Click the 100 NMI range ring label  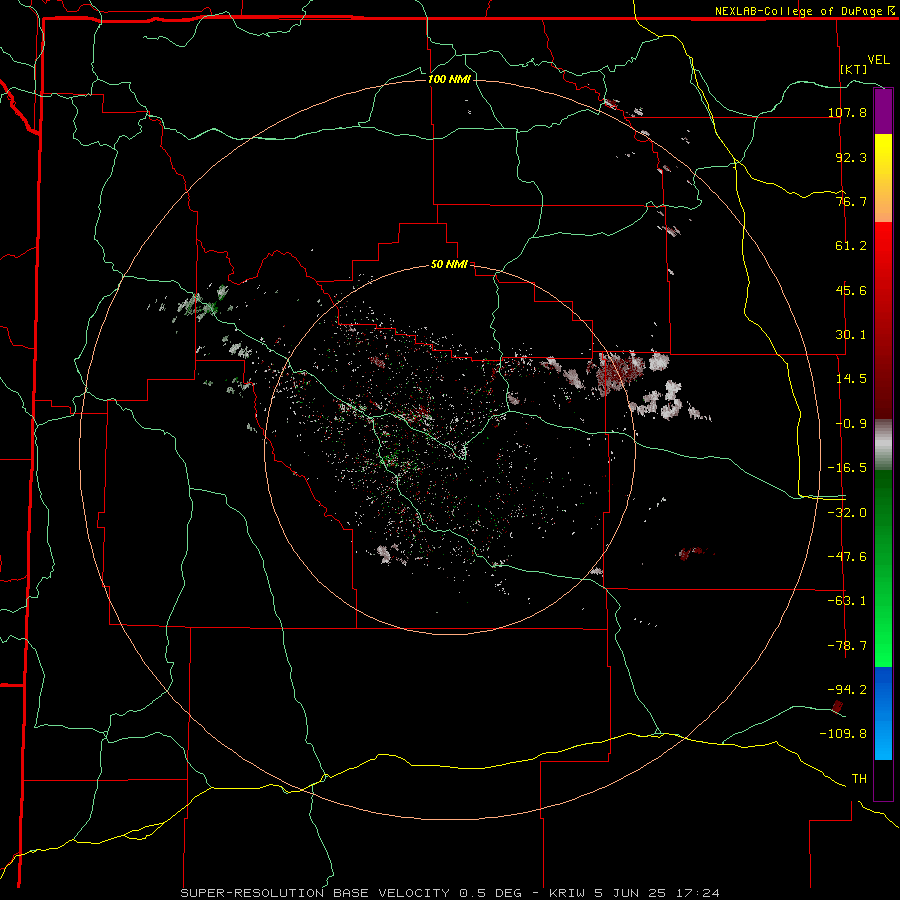pos(449,79)
